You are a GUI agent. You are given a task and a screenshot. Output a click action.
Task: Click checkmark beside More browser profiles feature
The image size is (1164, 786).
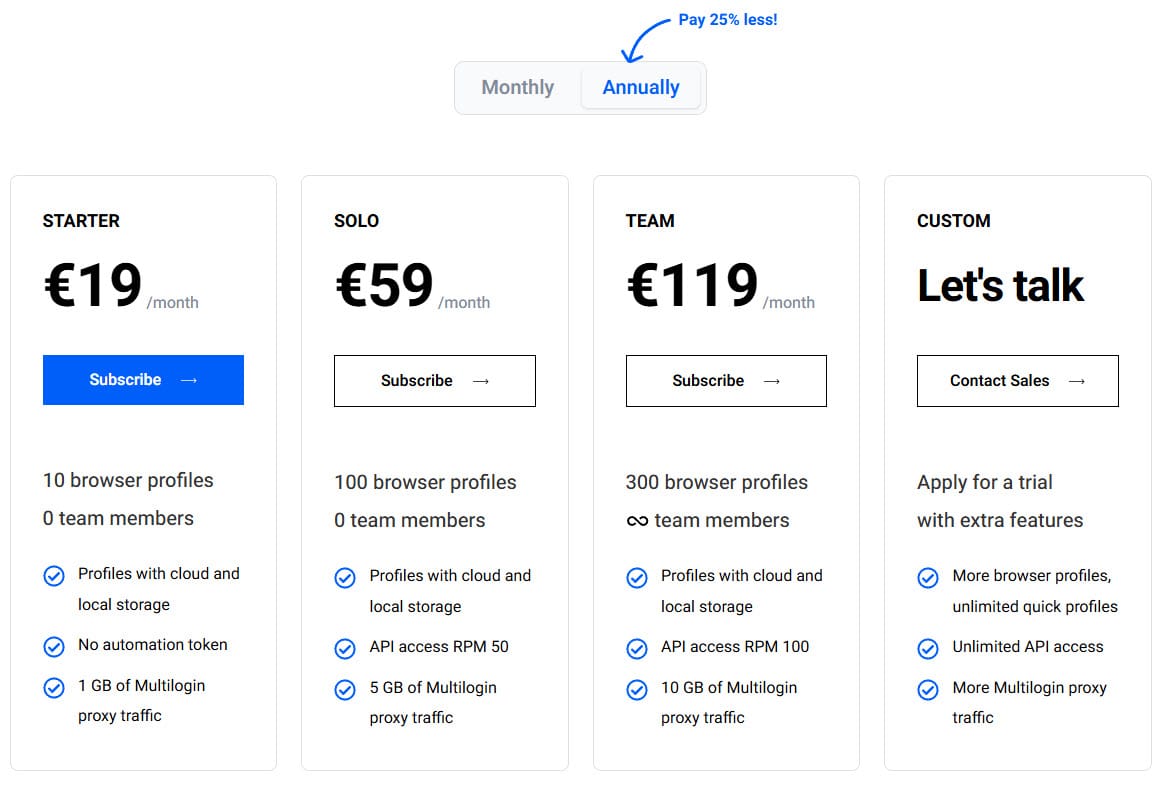pos(928,578)
